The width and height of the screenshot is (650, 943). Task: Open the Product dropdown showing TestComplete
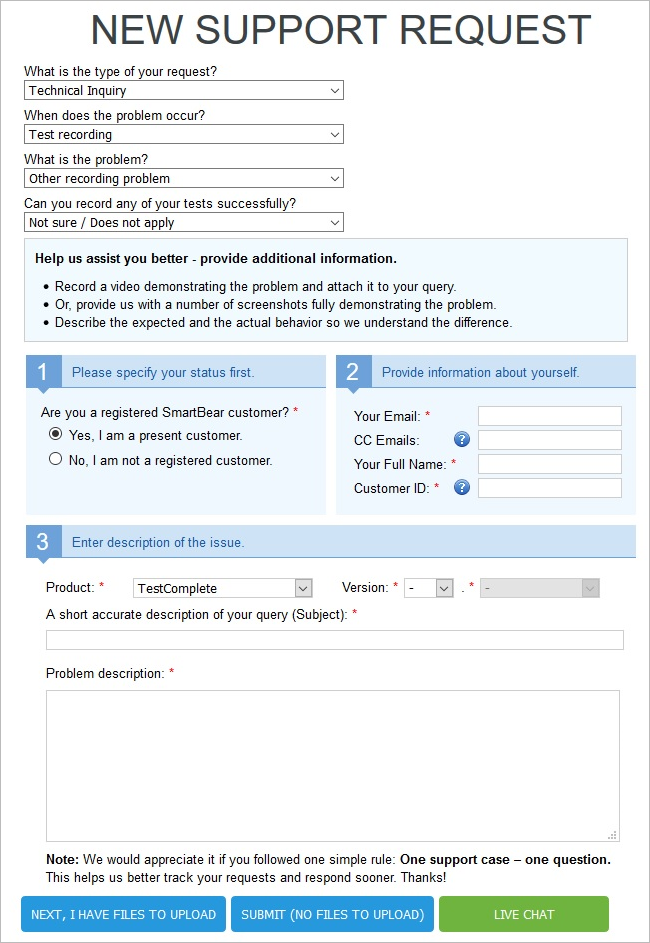[222, 588]
